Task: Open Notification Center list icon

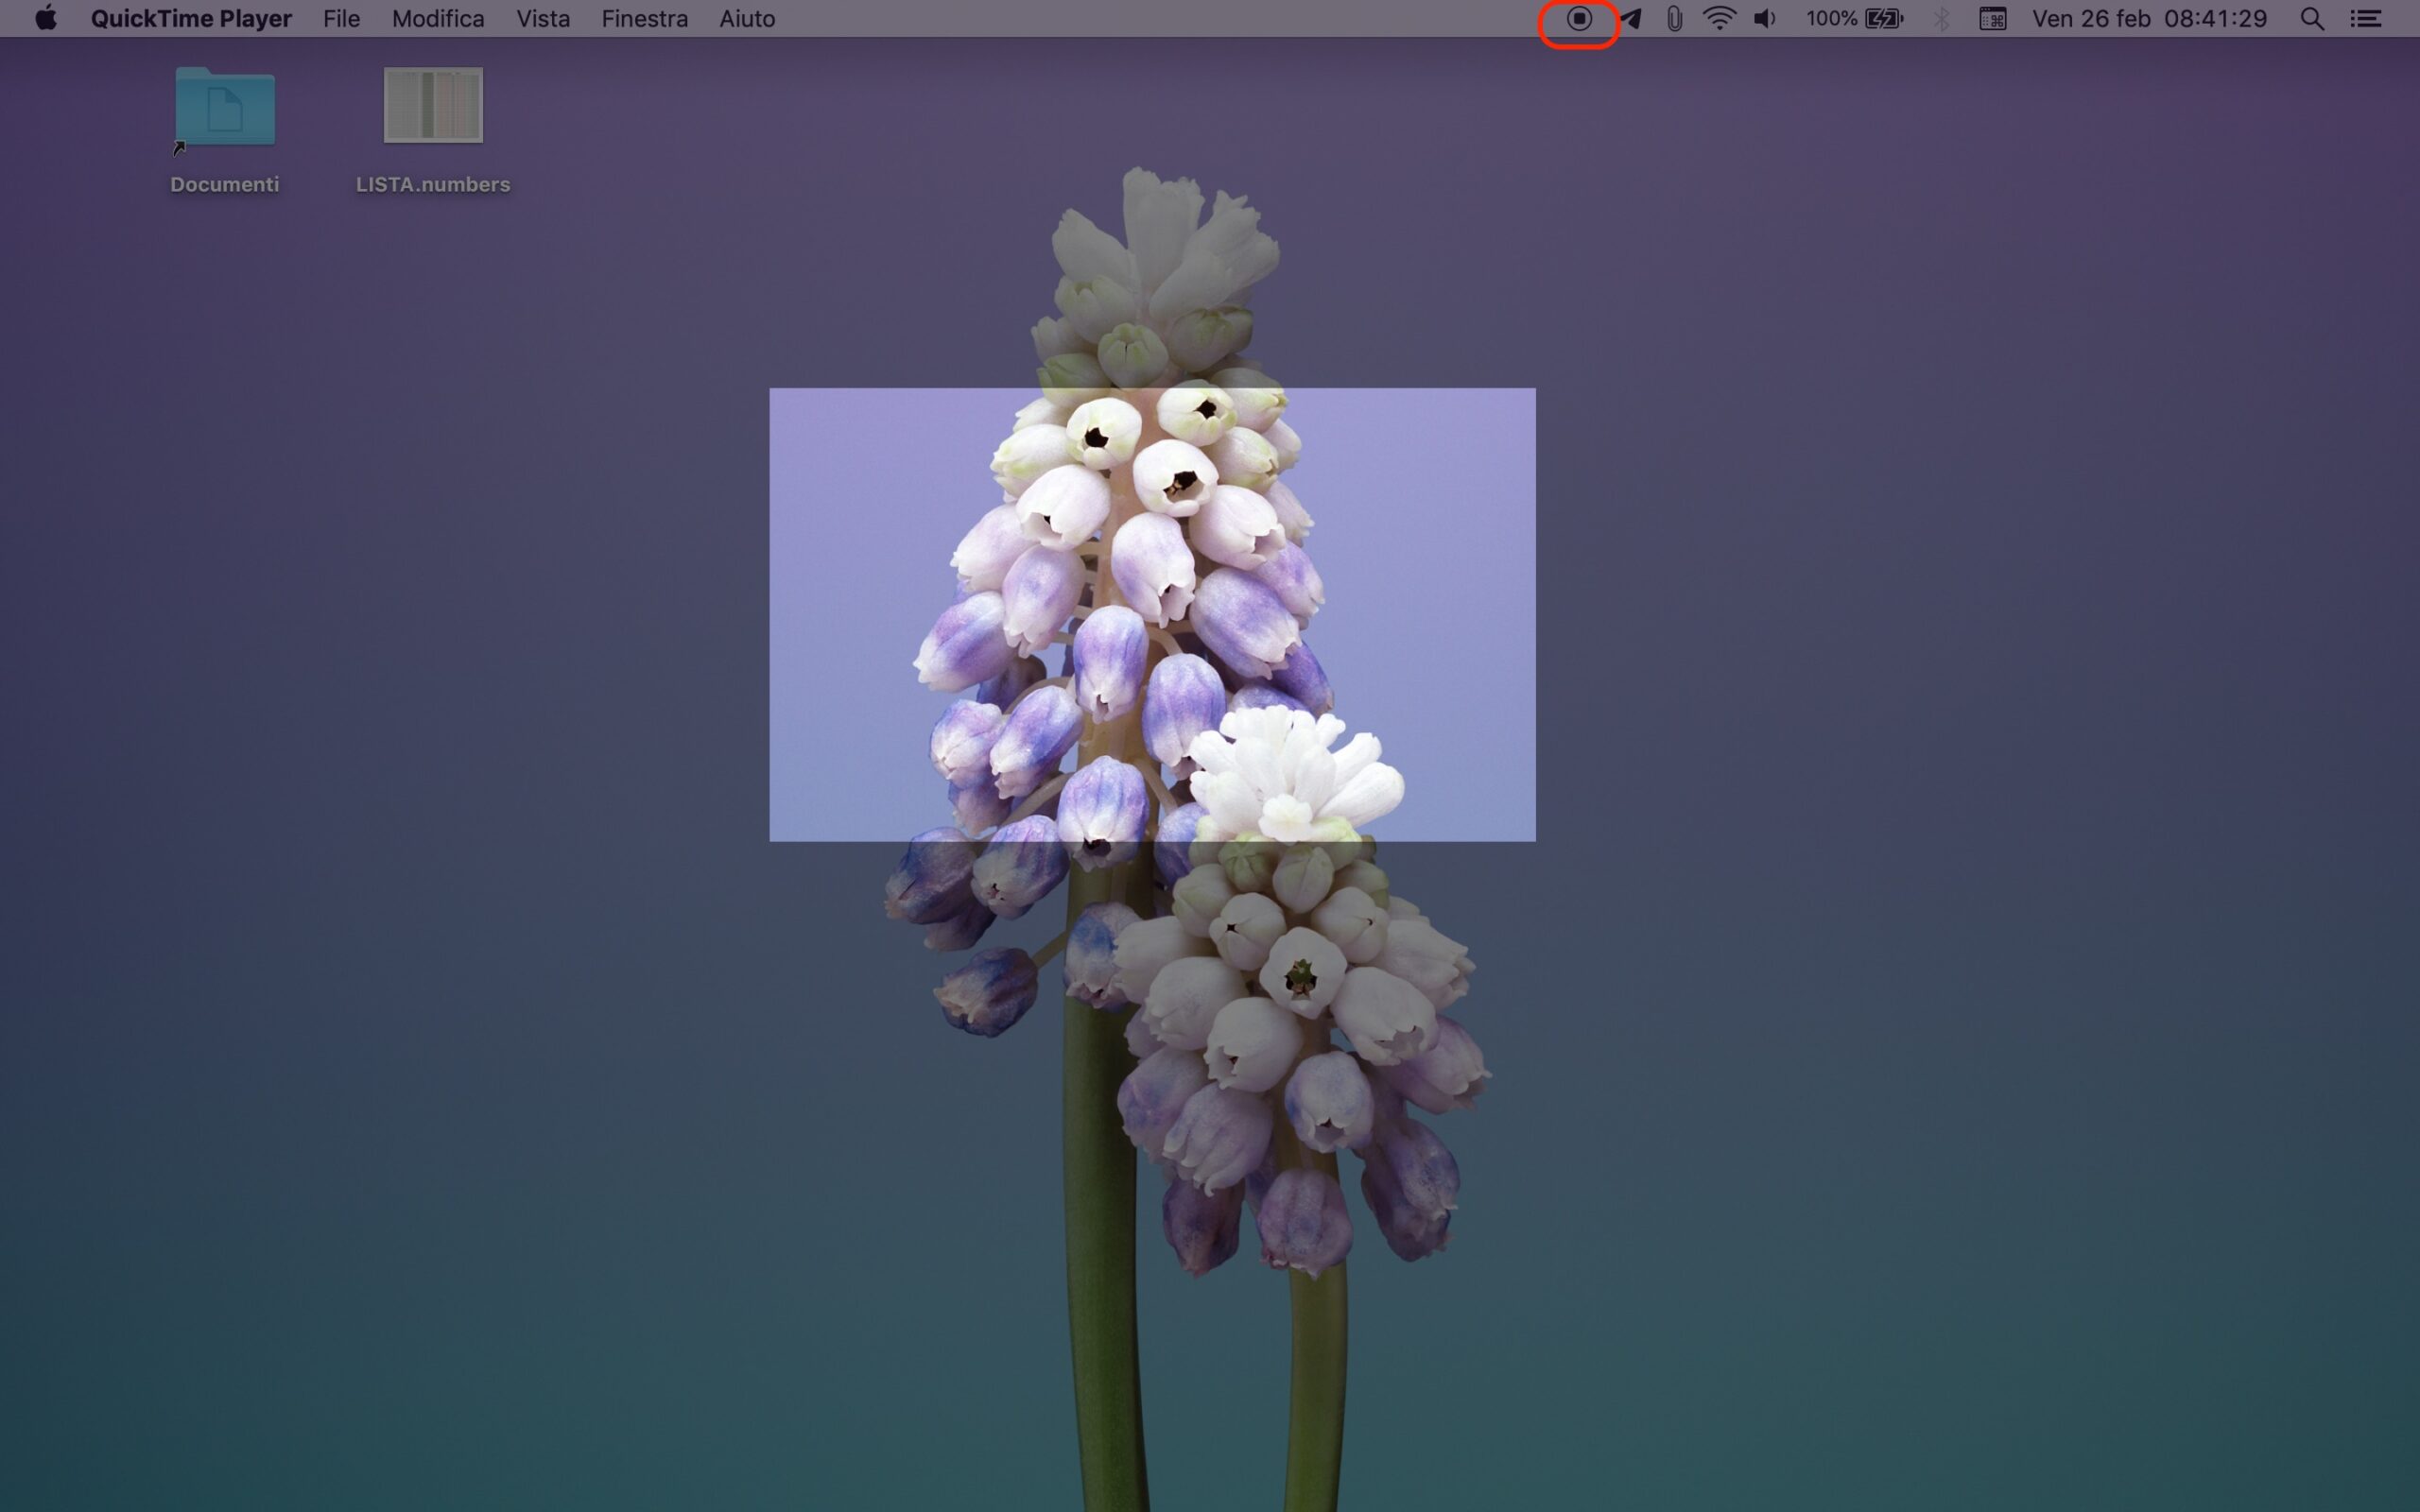Action: (2365, 19)
